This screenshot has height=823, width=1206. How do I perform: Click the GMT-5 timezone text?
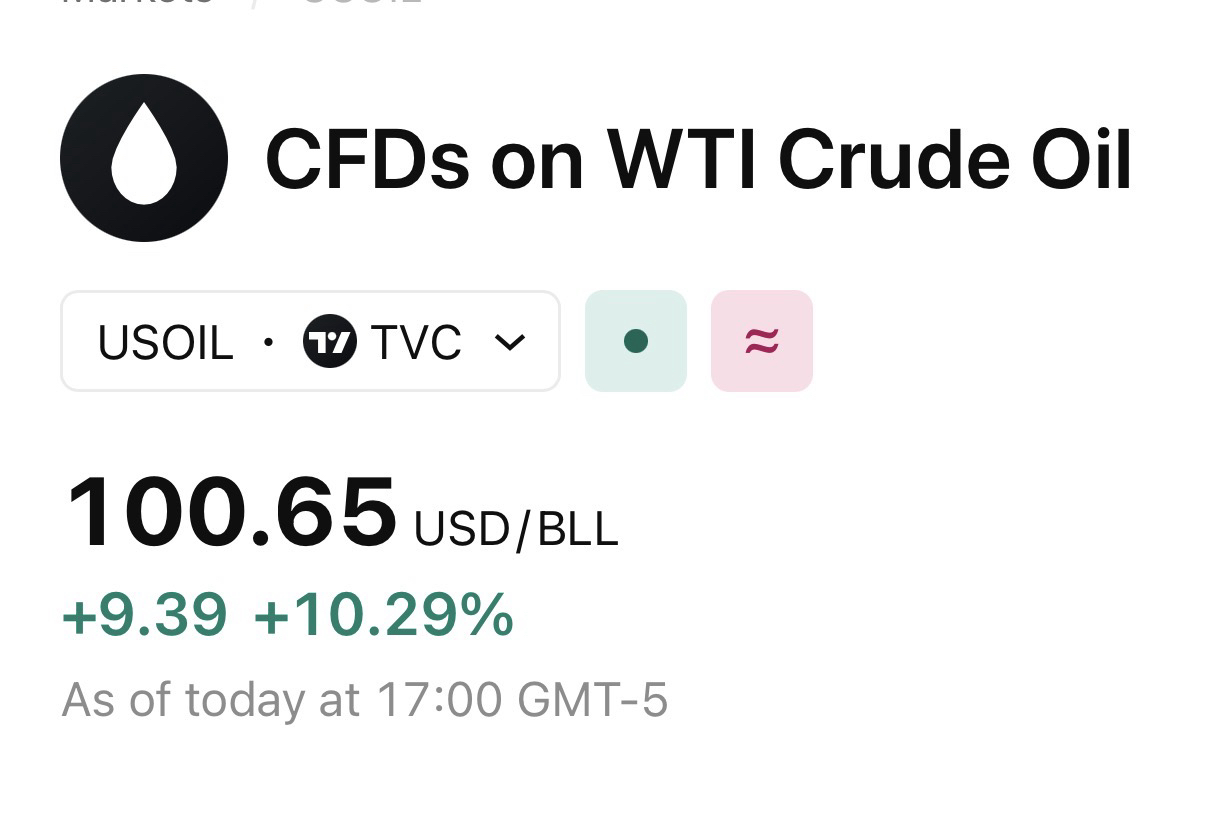click(x=592, y=699)
